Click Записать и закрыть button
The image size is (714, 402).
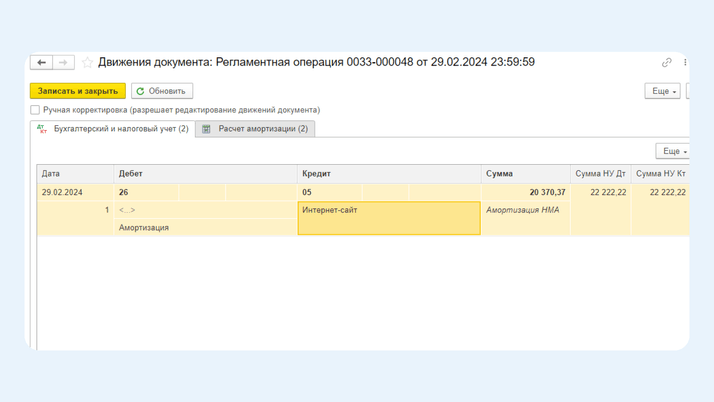pyautogui.click(x=78, y=91)
